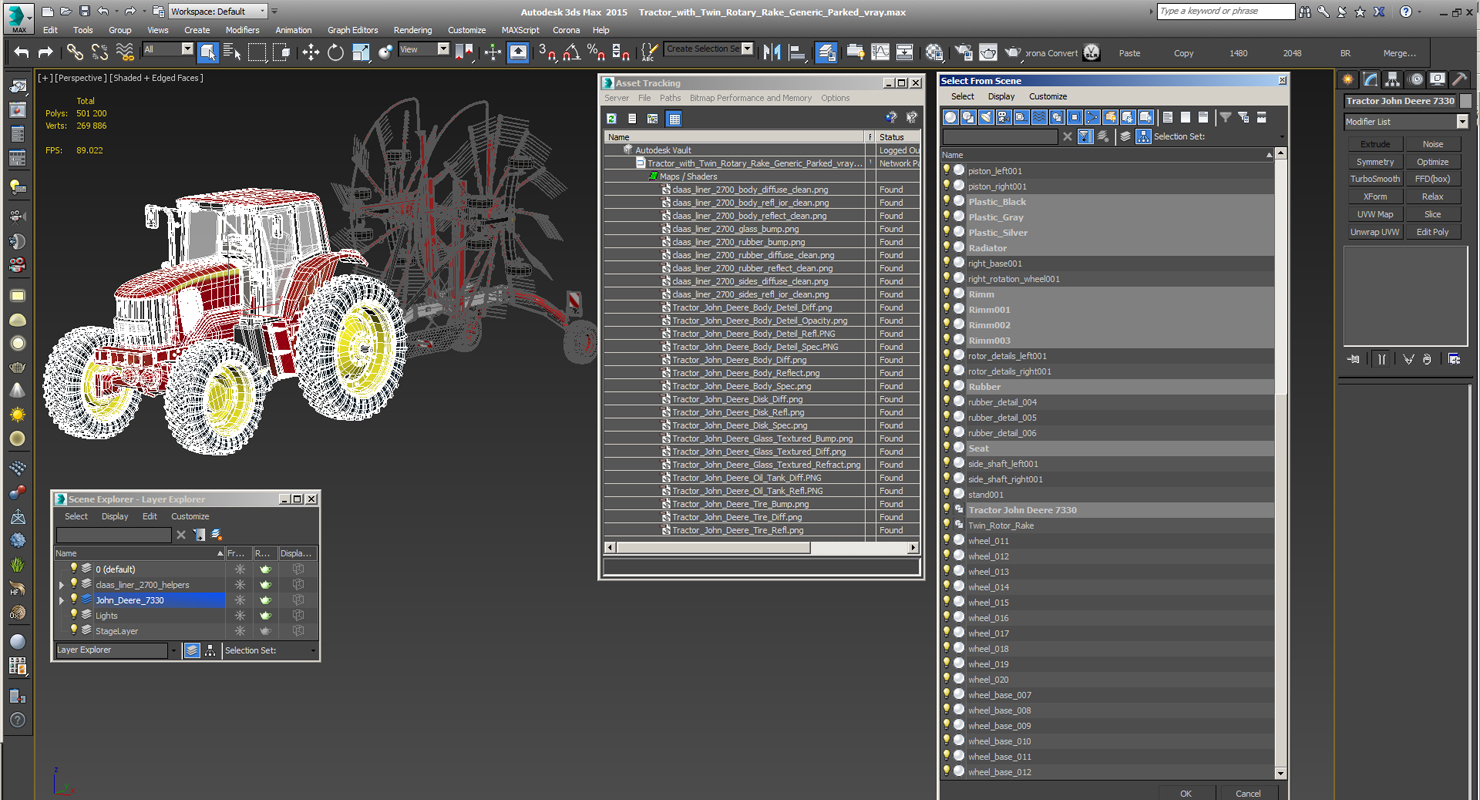Click the Select From Scene vertical scrollbar
1480x800 pixels.
(1281, 464)
